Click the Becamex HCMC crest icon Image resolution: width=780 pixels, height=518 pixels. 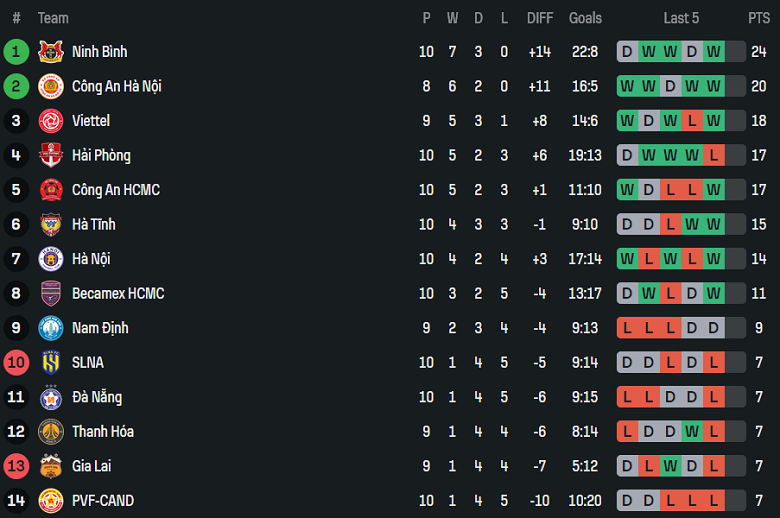pyautogui.click(x=50, y=294)
